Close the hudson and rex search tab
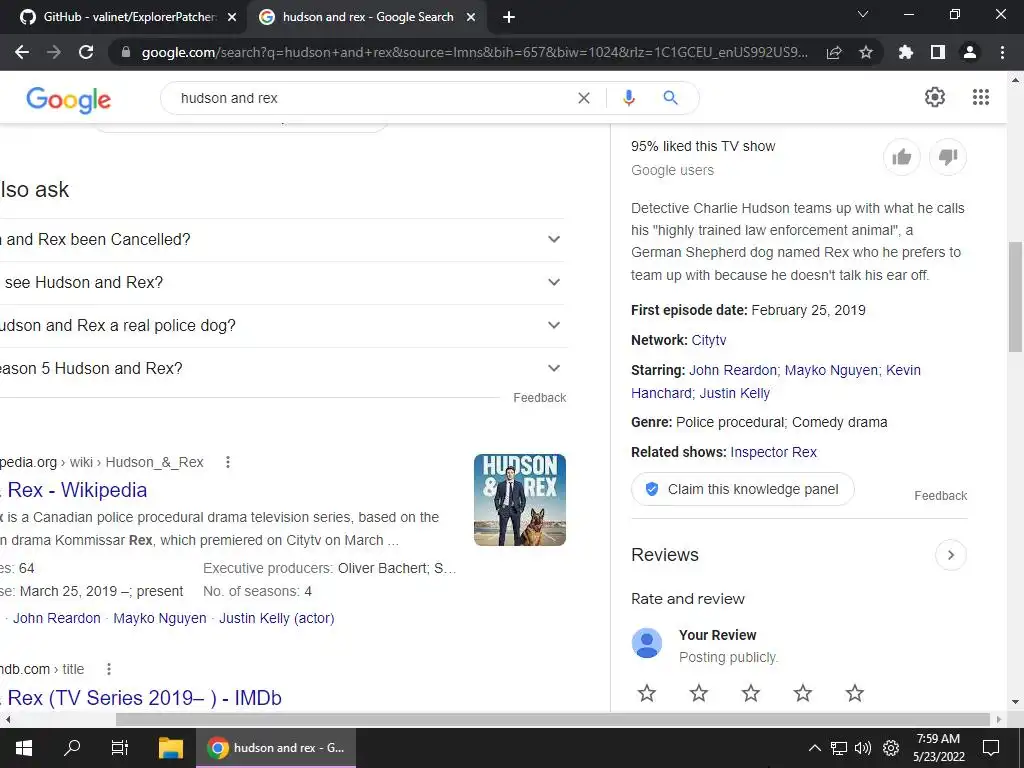Viewport: 1024px width, 768px height. pyautogui.click(x=471, y=18)
